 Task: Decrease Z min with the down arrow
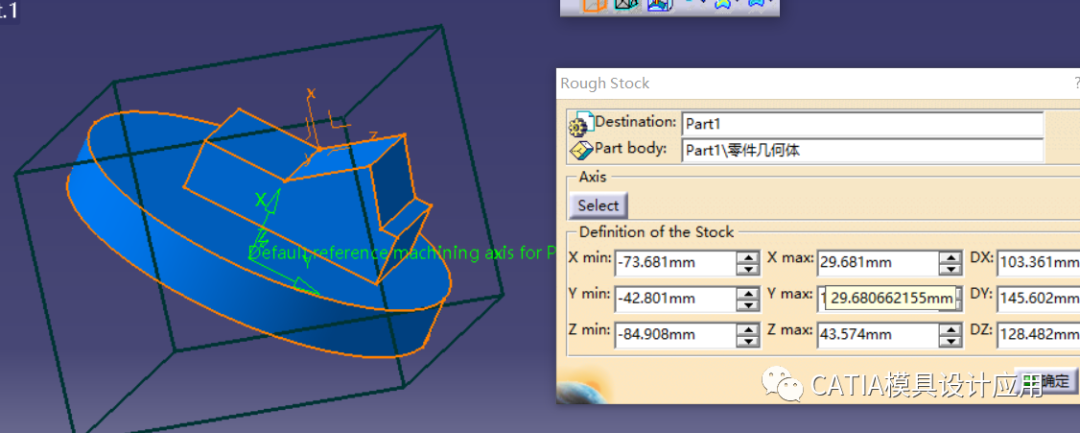pyautogui.click(x=747, y=341)
